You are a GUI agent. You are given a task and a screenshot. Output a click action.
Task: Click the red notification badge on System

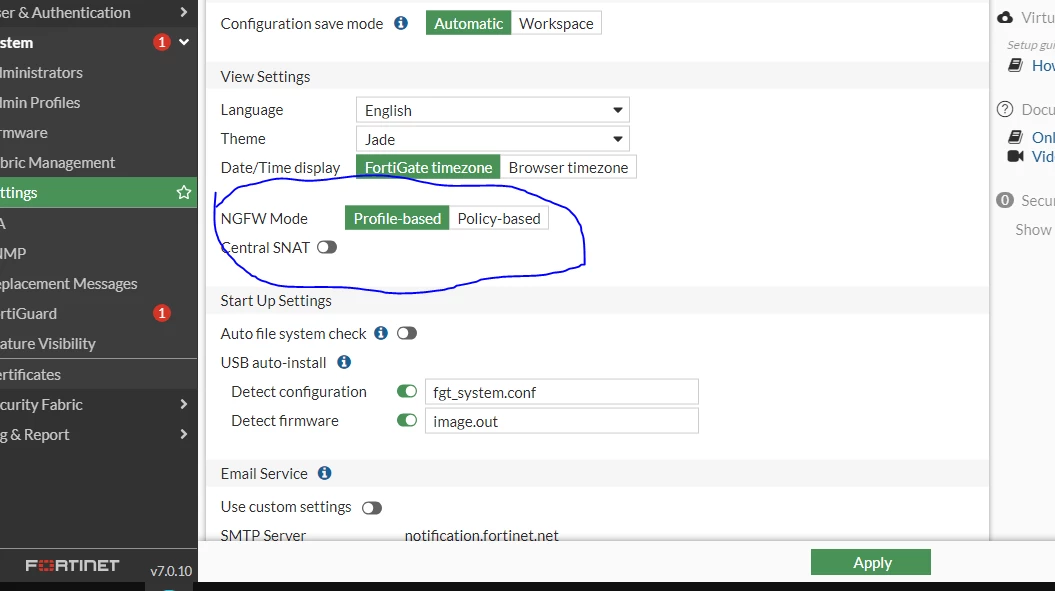[x=161, y=42]
